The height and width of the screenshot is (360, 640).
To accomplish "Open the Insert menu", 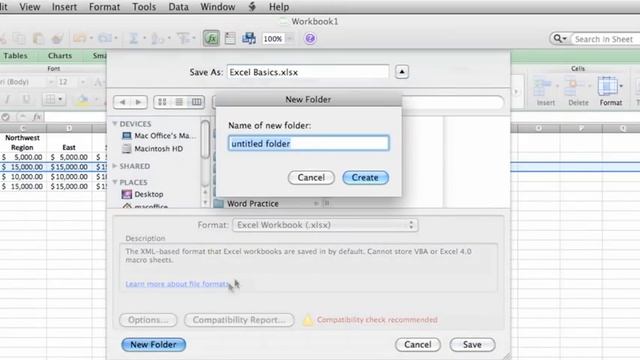I will (64, 7).
